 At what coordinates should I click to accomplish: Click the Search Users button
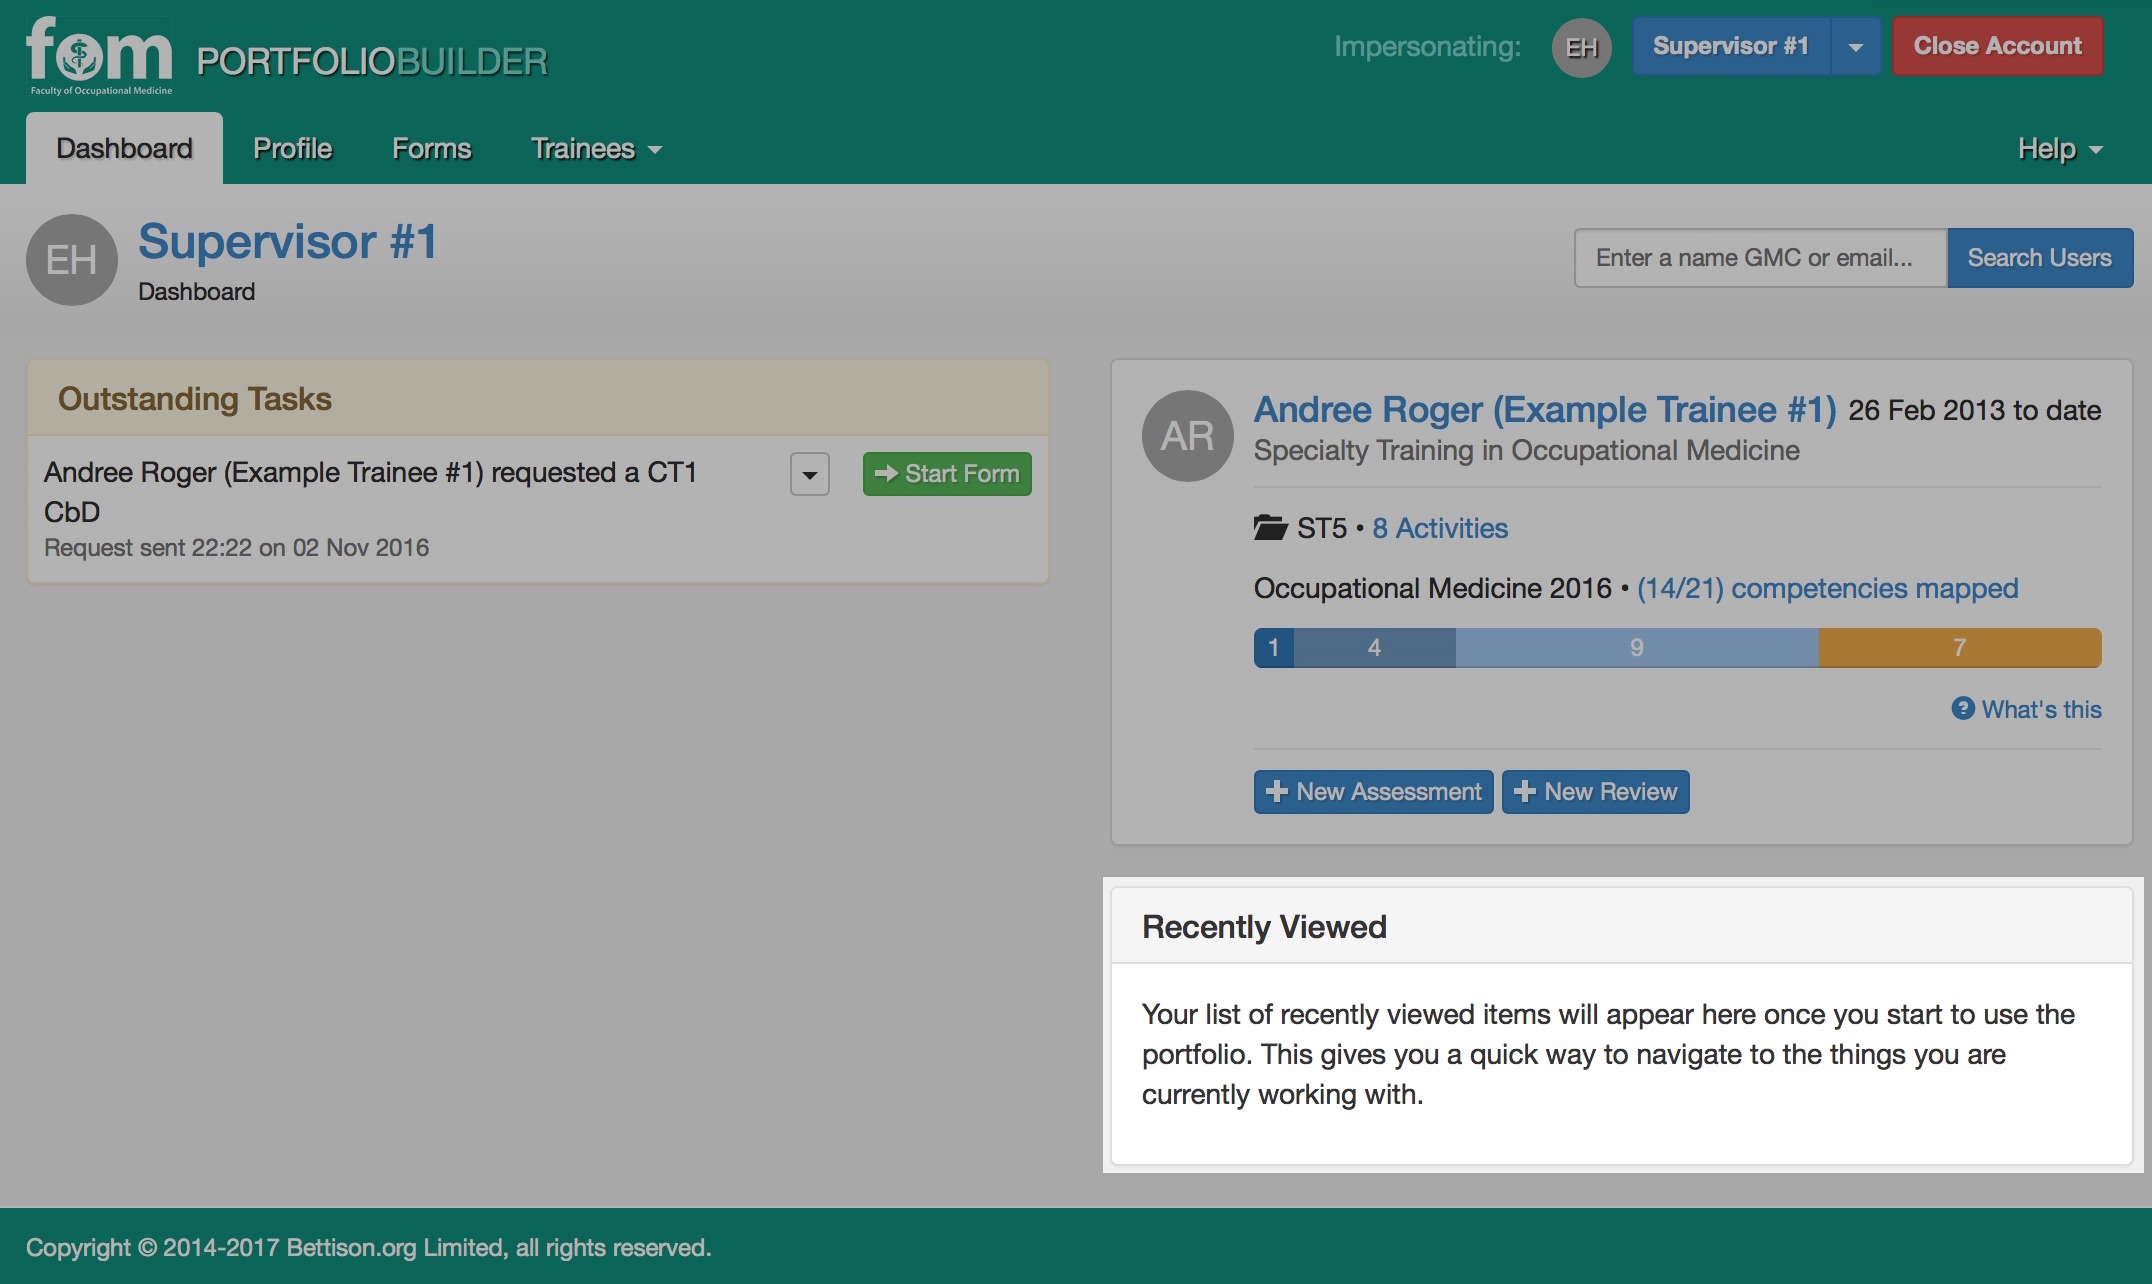point(2040,258)
